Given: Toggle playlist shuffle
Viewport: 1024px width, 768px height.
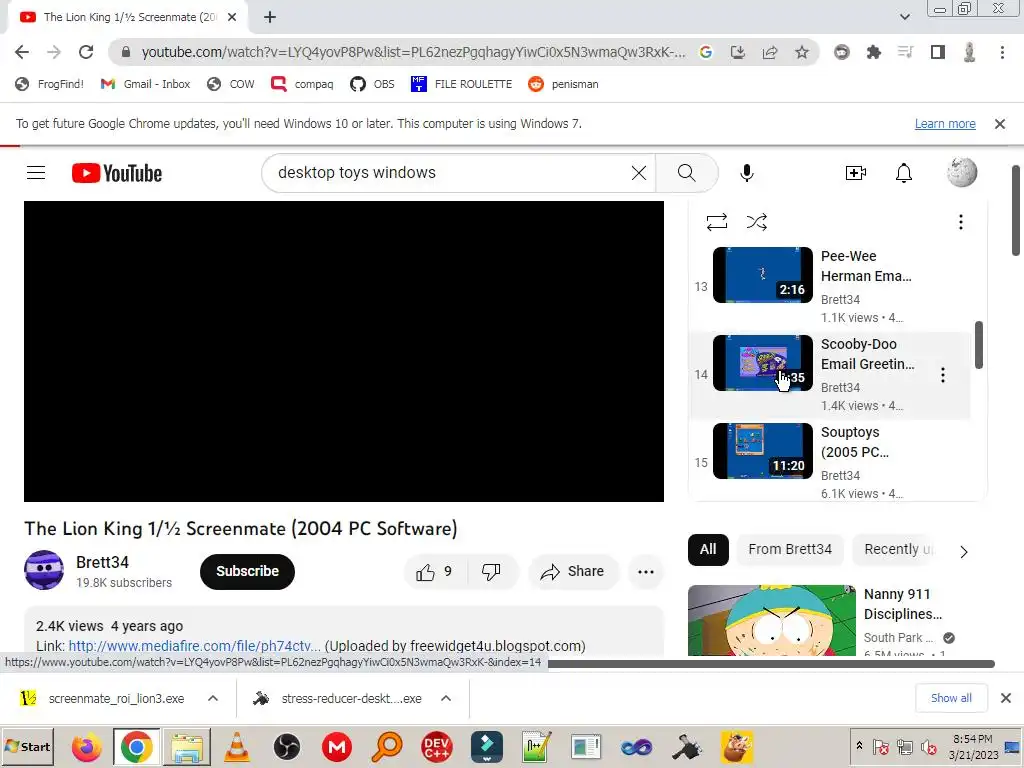Looking at the screenshot, I should click(756, 222).
